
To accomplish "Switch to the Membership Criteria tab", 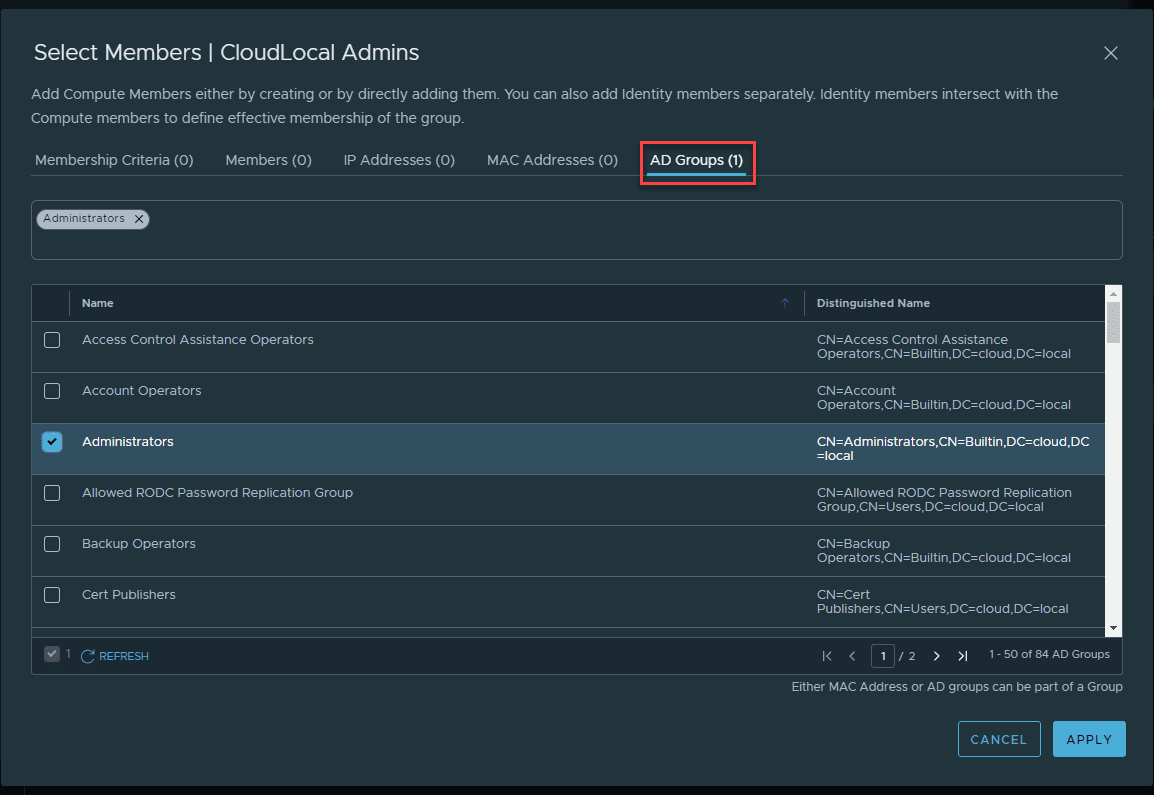I will [x=114, y=160].
